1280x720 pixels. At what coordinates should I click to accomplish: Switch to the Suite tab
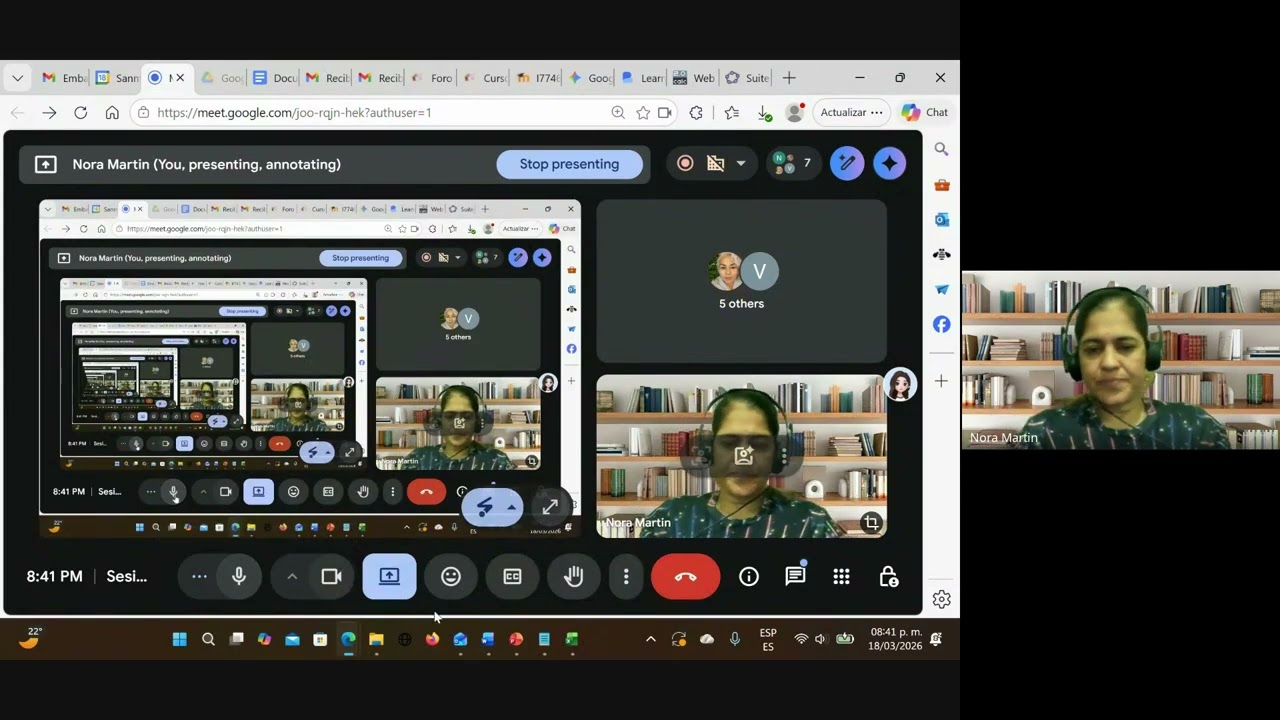[747, 78]
